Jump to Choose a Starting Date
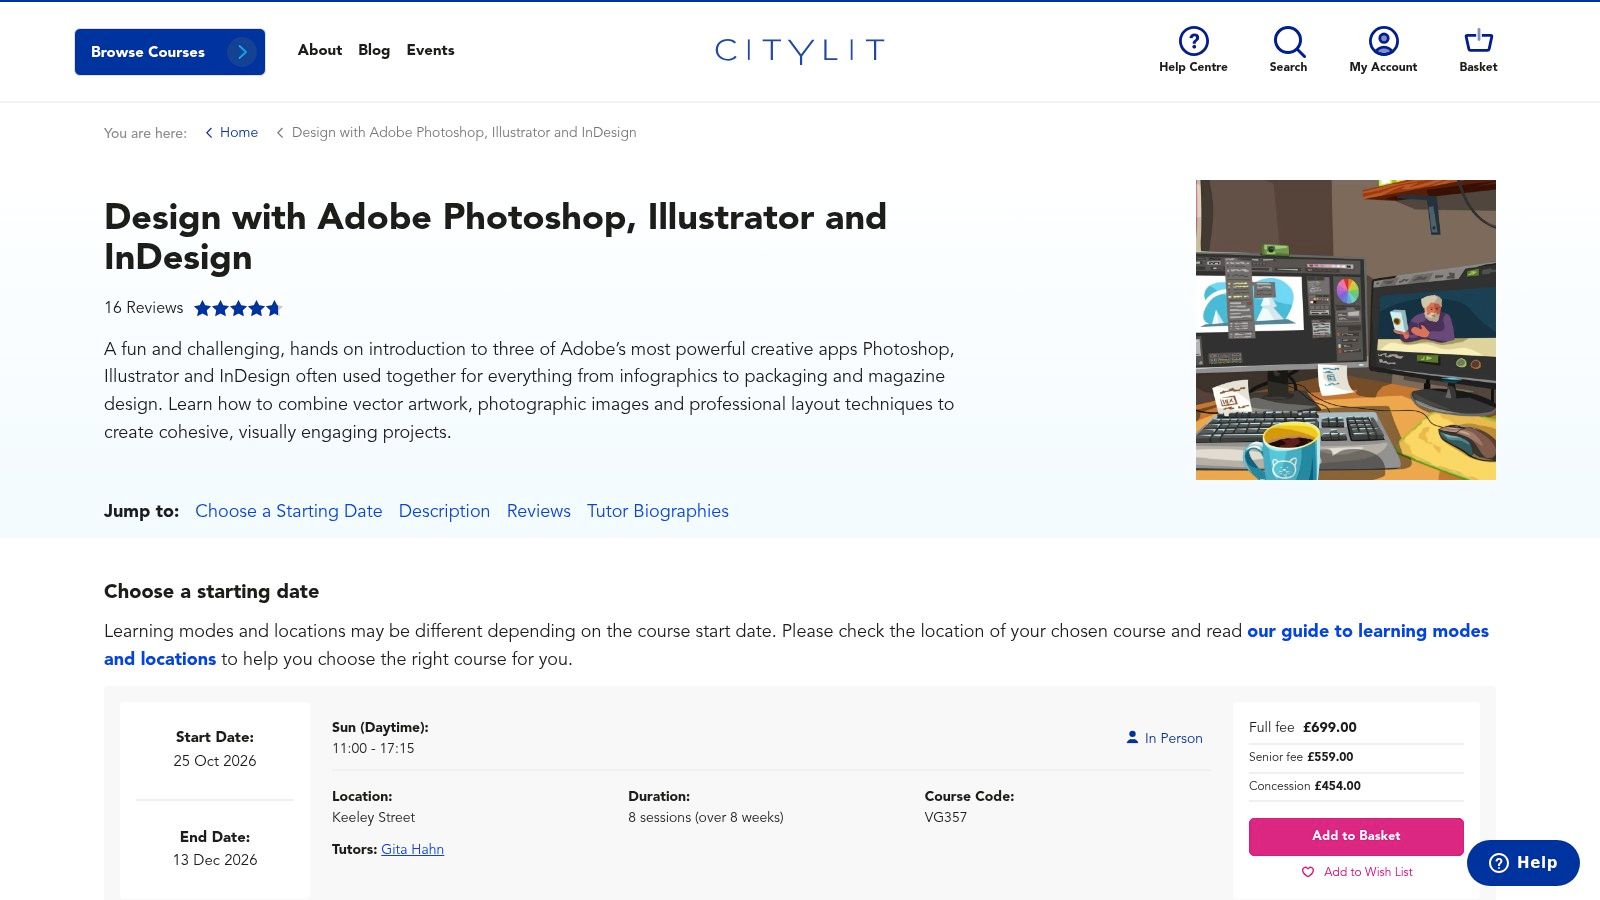Viewport: 1600px width, 900px height. (x=289, y=511)
